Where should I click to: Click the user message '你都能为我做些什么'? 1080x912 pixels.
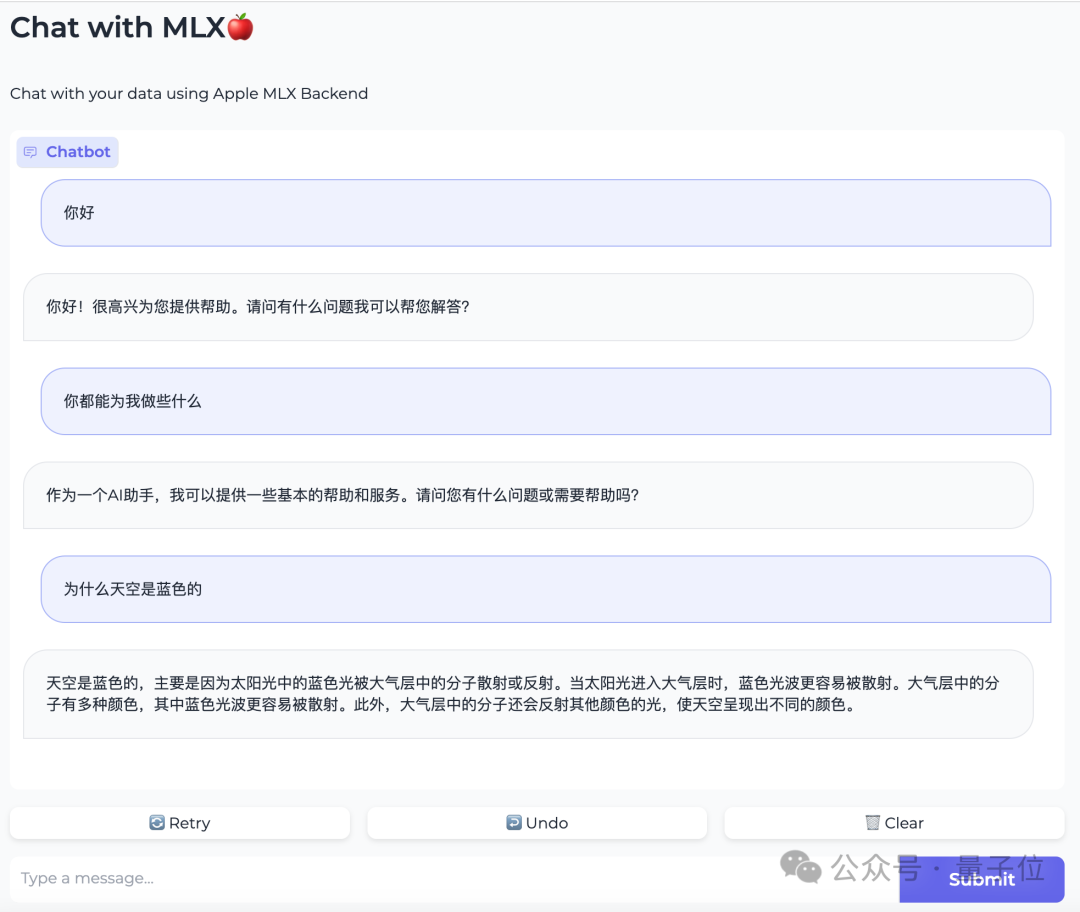(x=133, y=401)
